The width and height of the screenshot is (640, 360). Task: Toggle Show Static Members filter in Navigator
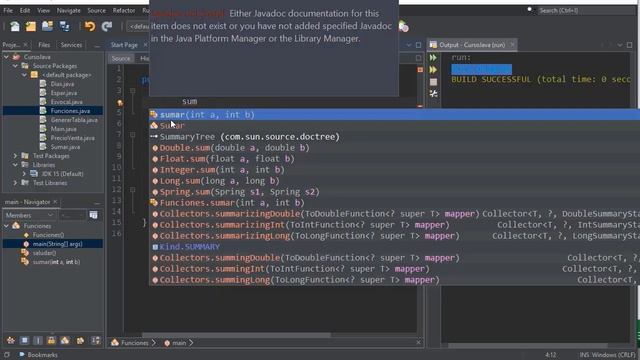[38, 340]
